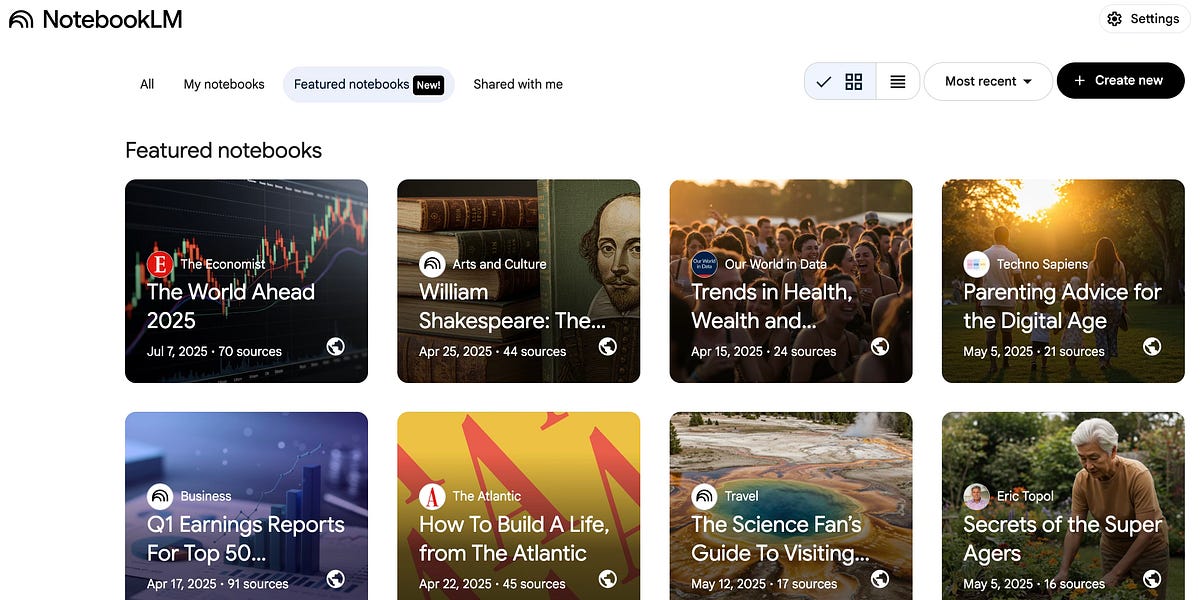The image size is (1200, 600).
Task: Click globe icon on How To Build A Life
Action: click(608, 579)
